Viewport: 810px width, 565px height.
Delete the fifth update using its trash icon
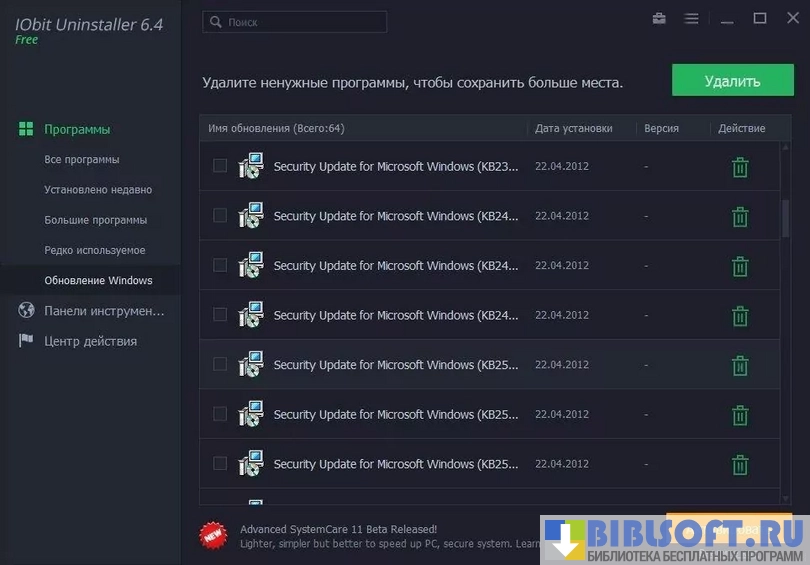point(740,365)
